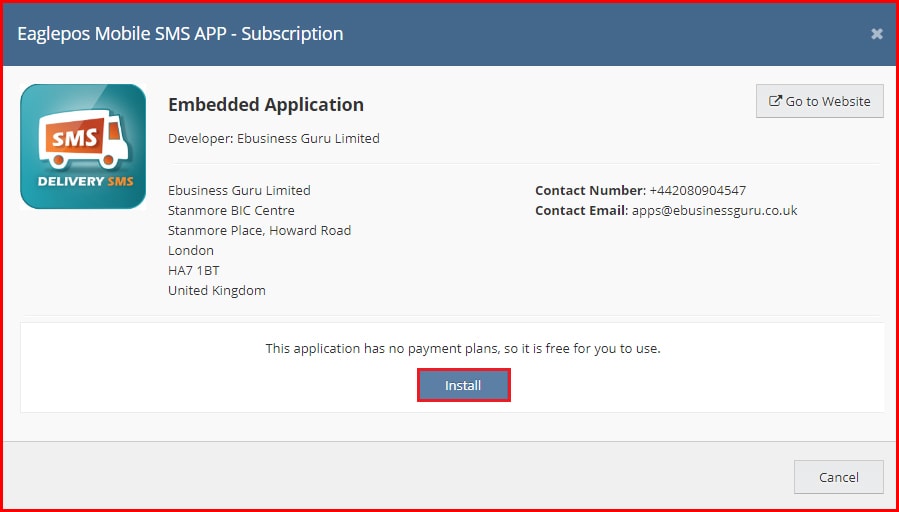This screenshot has height=512, width=899.
Task: Click the Developer: Ebusiness Guru Limited text
Action: coord(273,138)
